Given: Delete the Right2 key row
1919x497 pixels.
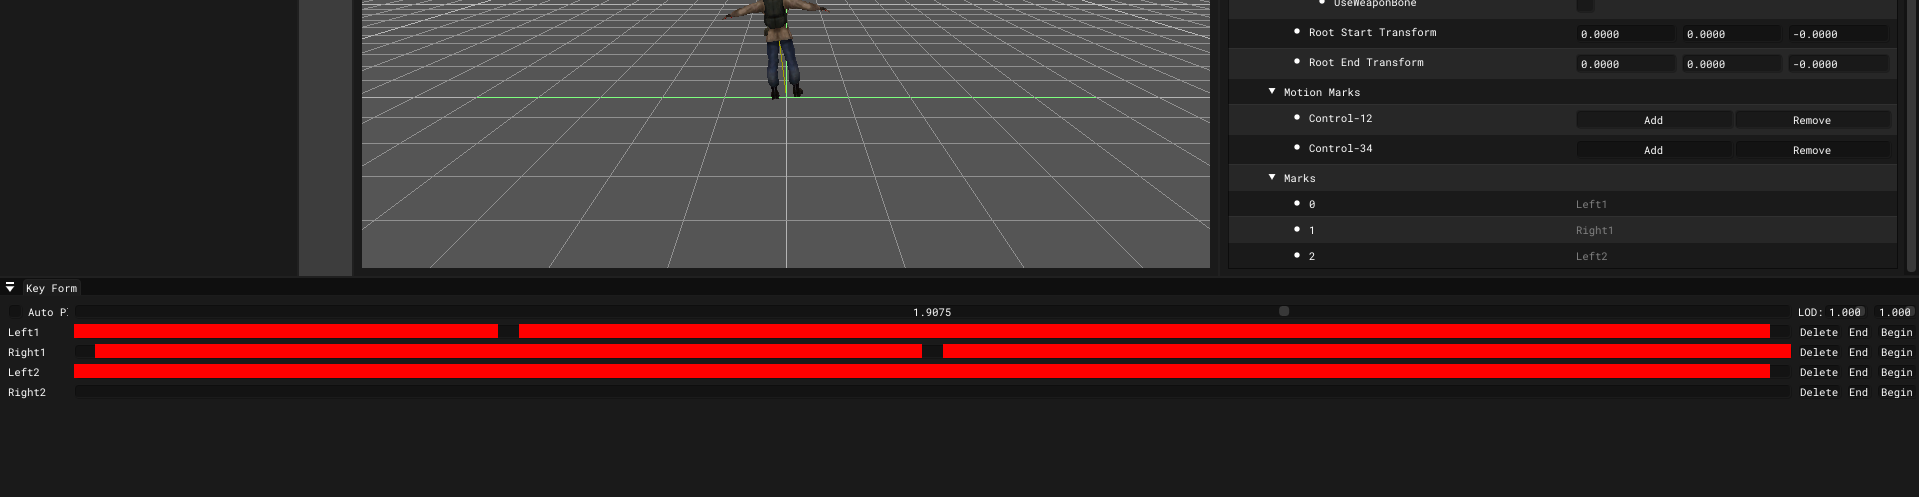Looking at the screenshot, I should coord(1818,392).
